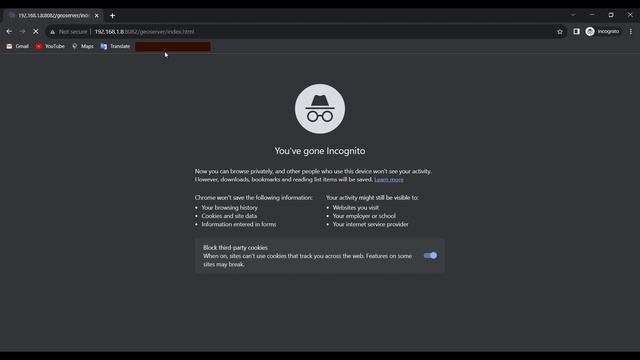The width and height of the screenshot is (640, 360).
Task: Open the Chrome three-dot menu
Action: (x=631, y=31)
